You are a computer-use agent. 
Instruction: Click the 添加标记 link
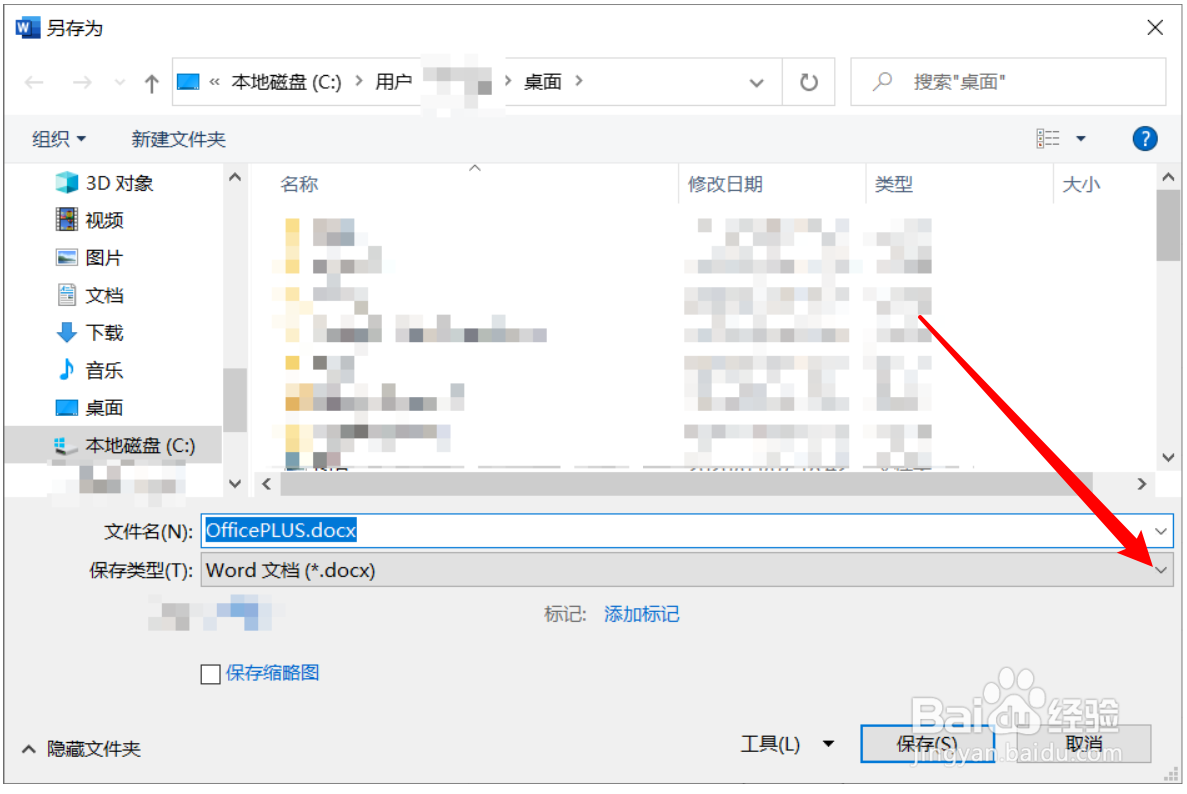coord(641,613)
